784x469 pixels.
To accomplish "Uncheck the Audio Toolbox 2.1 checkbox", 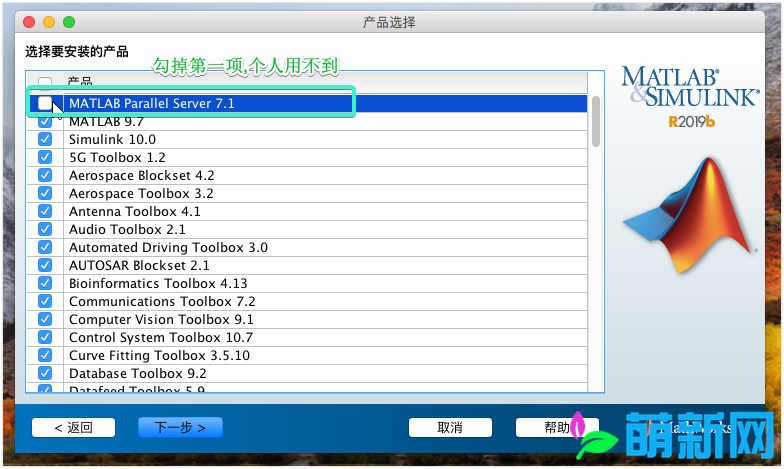I will (45, 229).
